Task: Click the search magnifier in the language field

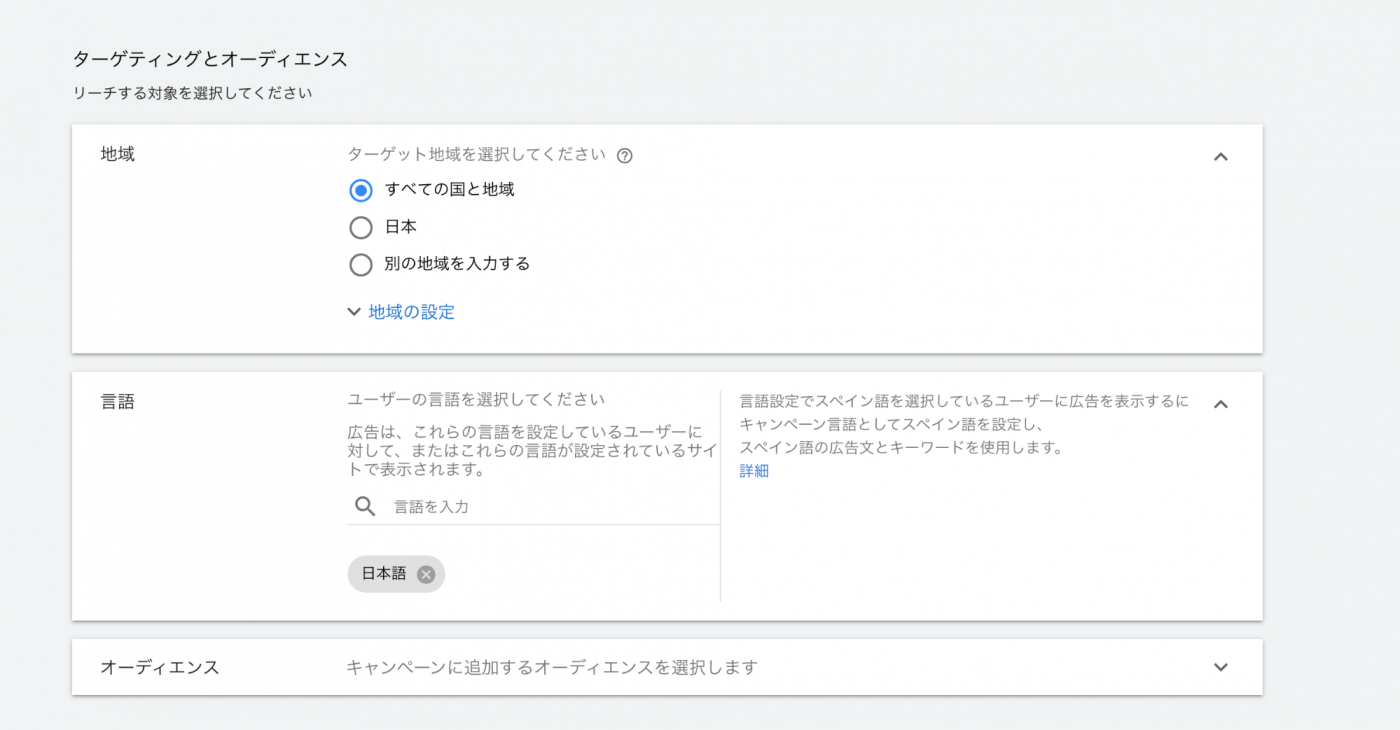Action: (x=365, y=506)
